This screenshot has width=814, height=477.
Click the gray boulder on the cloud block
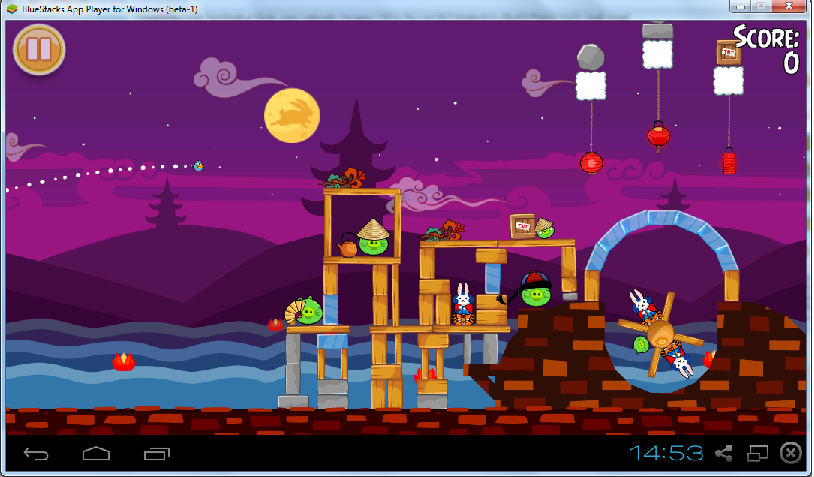click(591, 57)
